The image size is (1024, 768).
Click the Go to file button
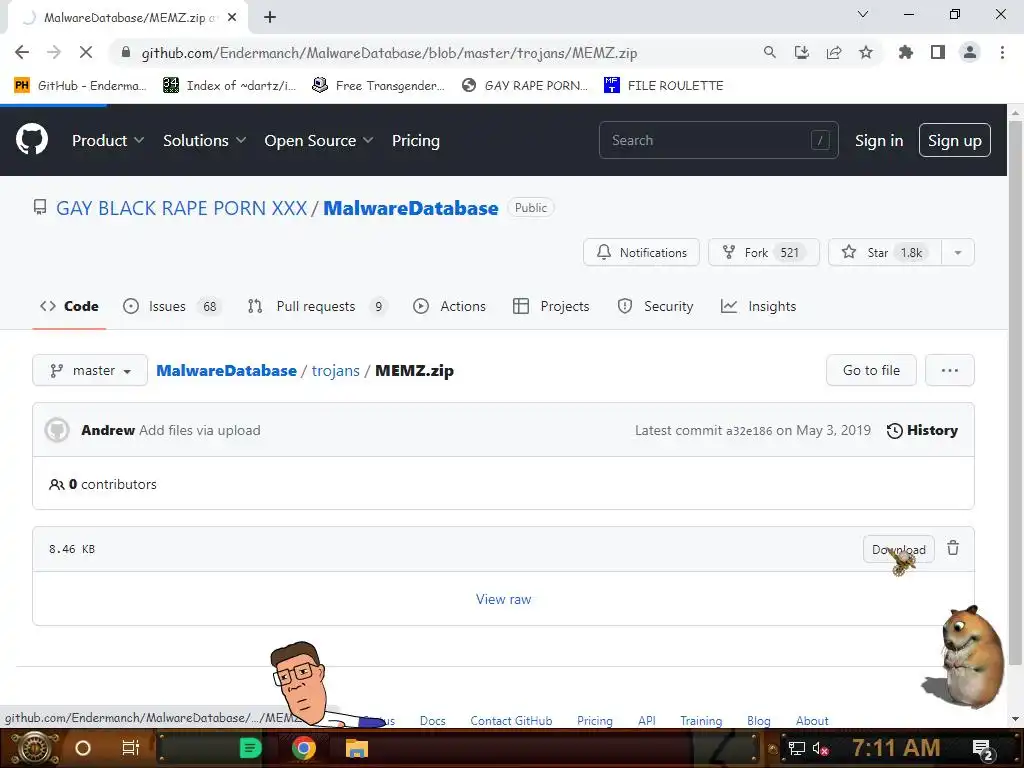871,370
